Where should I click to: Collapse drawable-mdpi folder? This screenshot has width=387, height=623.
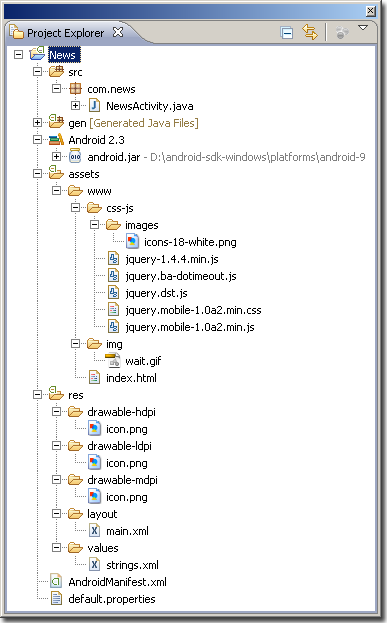56,480
